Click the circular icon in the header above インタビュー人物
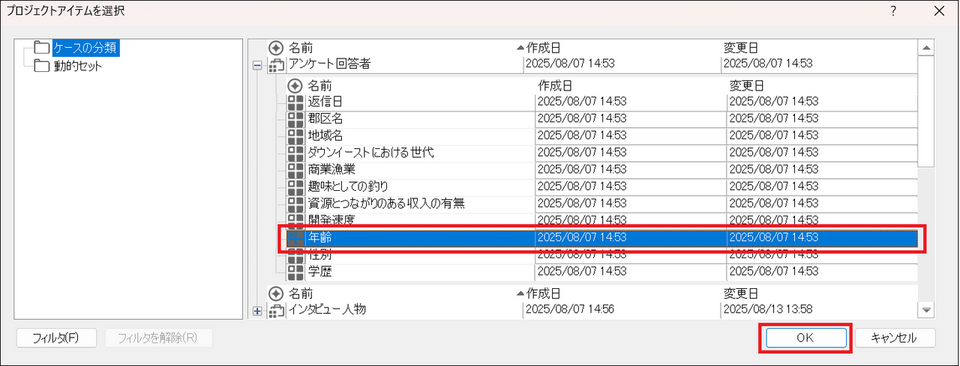The width and height of the screenshot is (960, 366). (x=277, y=294)
